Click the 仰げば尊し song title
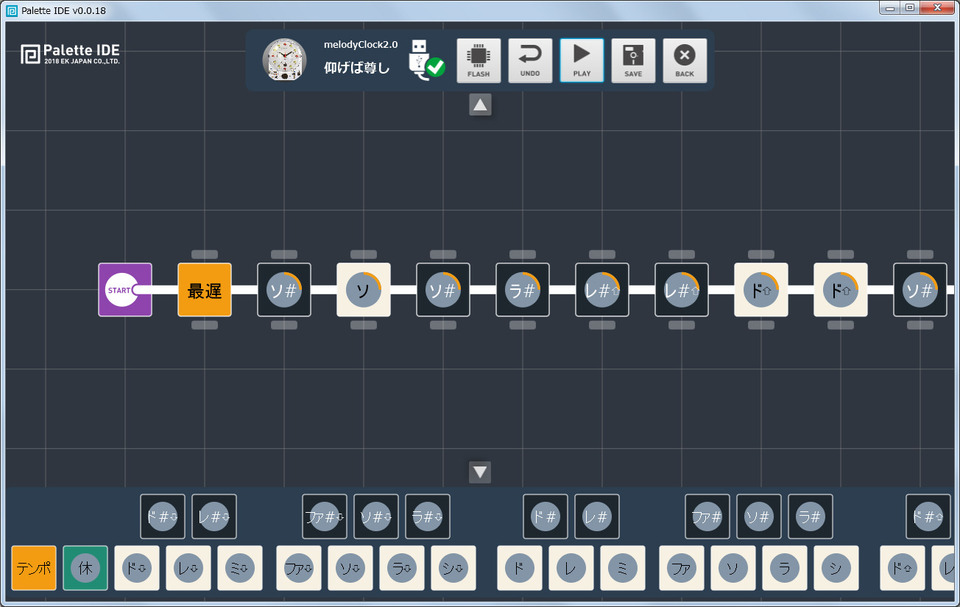This screenshot has width=960, height=607. 357,67
